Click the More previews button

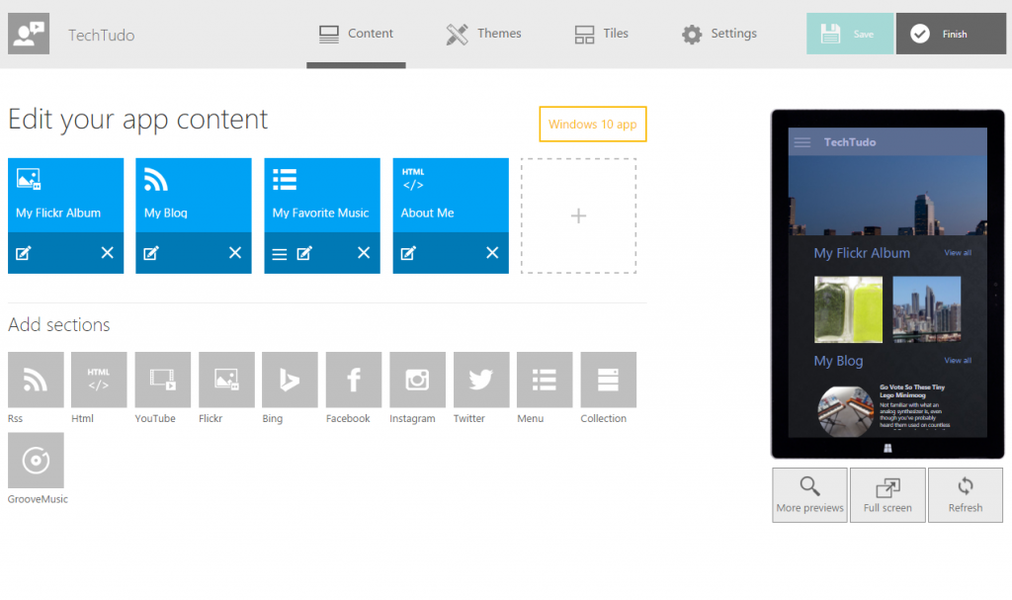click(810, 495)
